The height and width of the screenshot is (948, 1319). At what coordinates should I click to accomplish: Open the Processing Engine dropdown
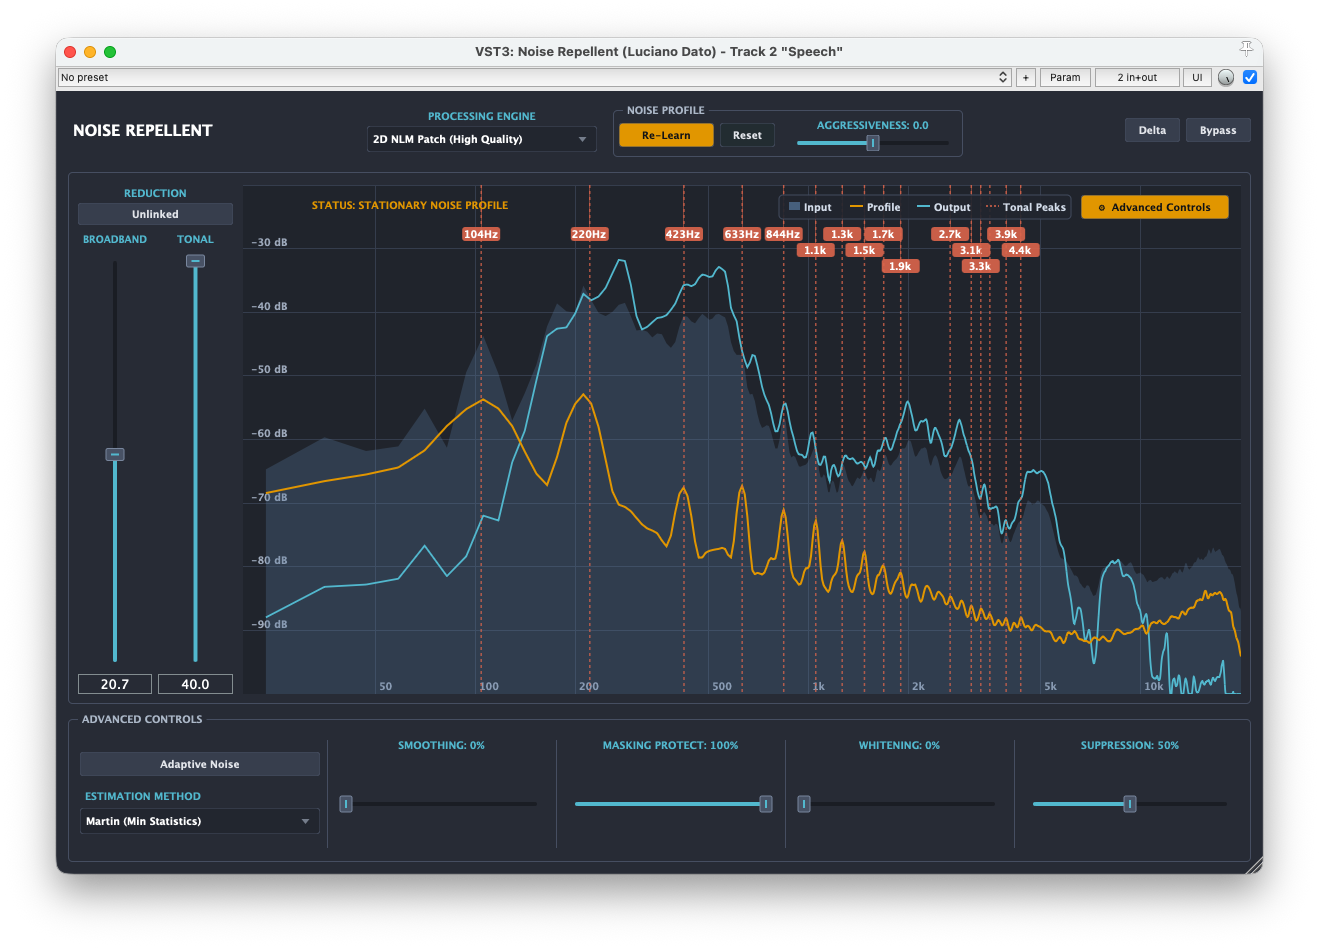tap(481, 139)
